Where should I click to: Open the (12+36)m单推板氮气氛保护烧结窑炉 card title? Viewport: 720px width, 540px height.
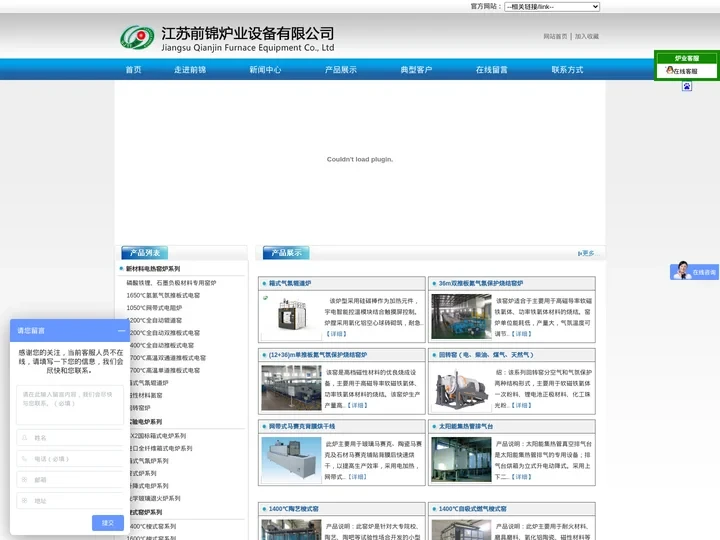tap(318, 355)
